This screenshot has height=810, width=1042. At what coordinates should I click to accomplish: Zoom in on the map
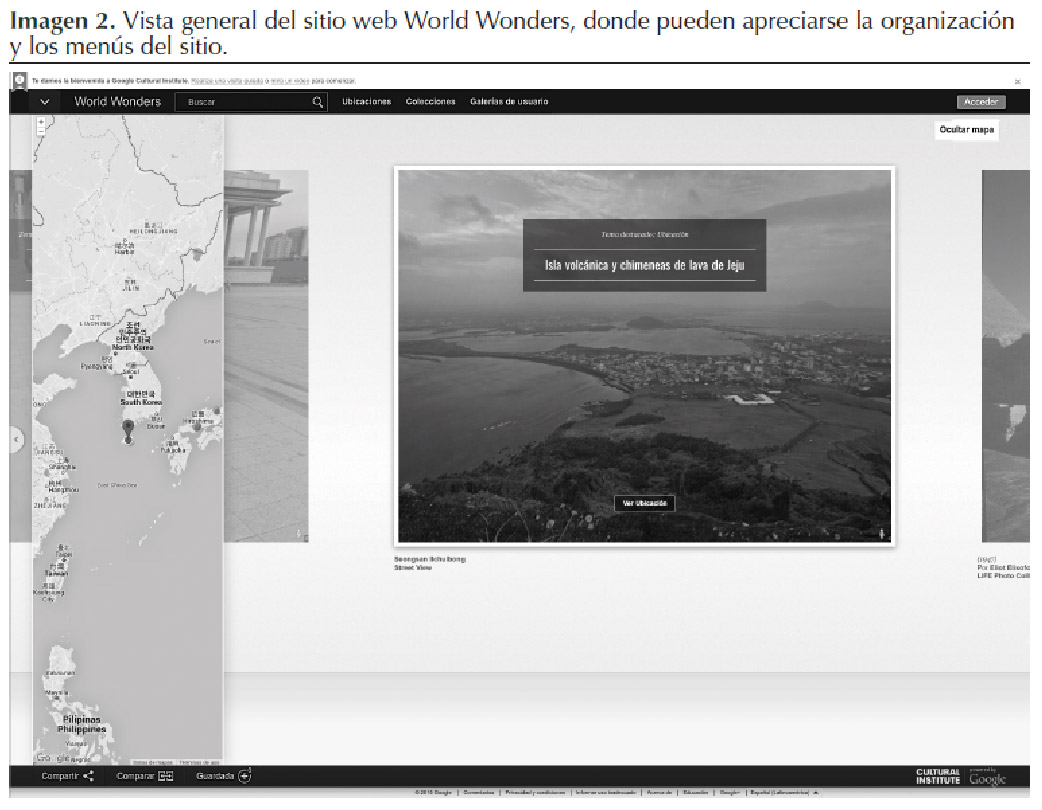41,121
